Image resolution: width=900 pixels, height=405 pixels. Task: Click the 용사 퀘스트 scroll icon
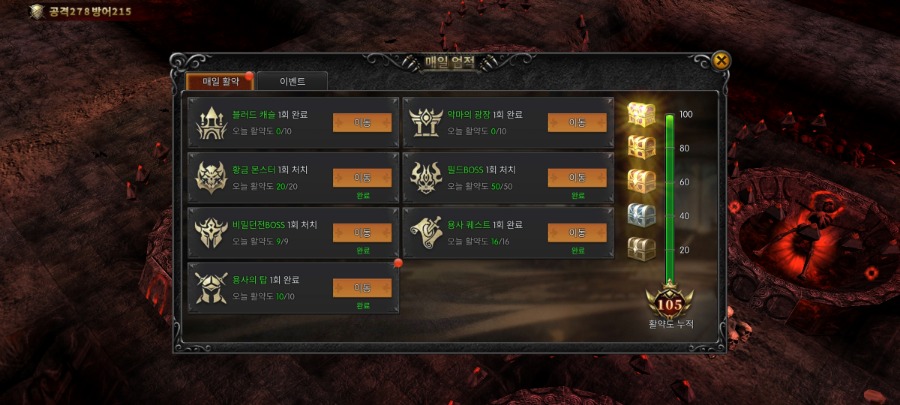coord(426,232)
